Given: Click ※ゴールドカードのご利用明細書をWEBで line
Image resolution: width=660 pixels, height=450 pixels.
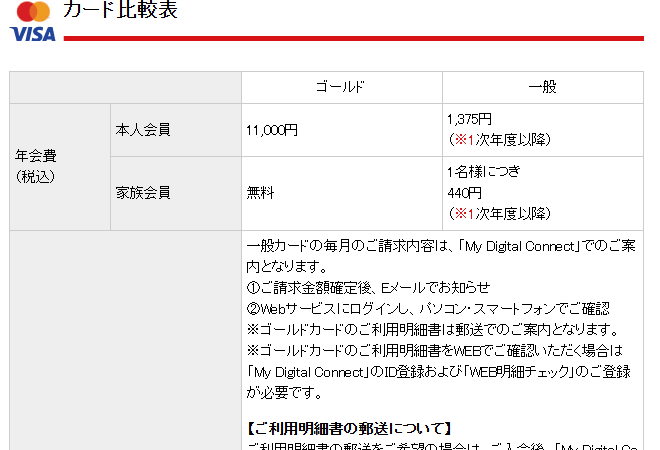Looking at the screenshot, I should (x=434, y=351).
